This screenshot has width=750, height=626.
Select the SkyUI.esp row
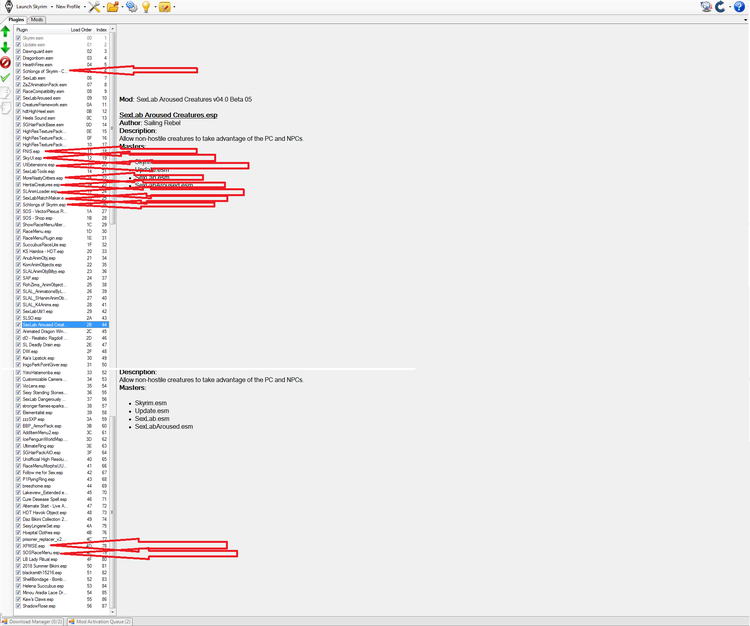62,158
